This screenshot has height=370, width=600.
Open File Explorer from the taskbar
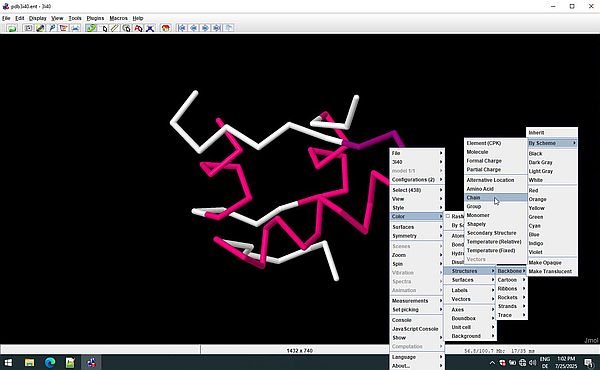(x=29, y=362)
